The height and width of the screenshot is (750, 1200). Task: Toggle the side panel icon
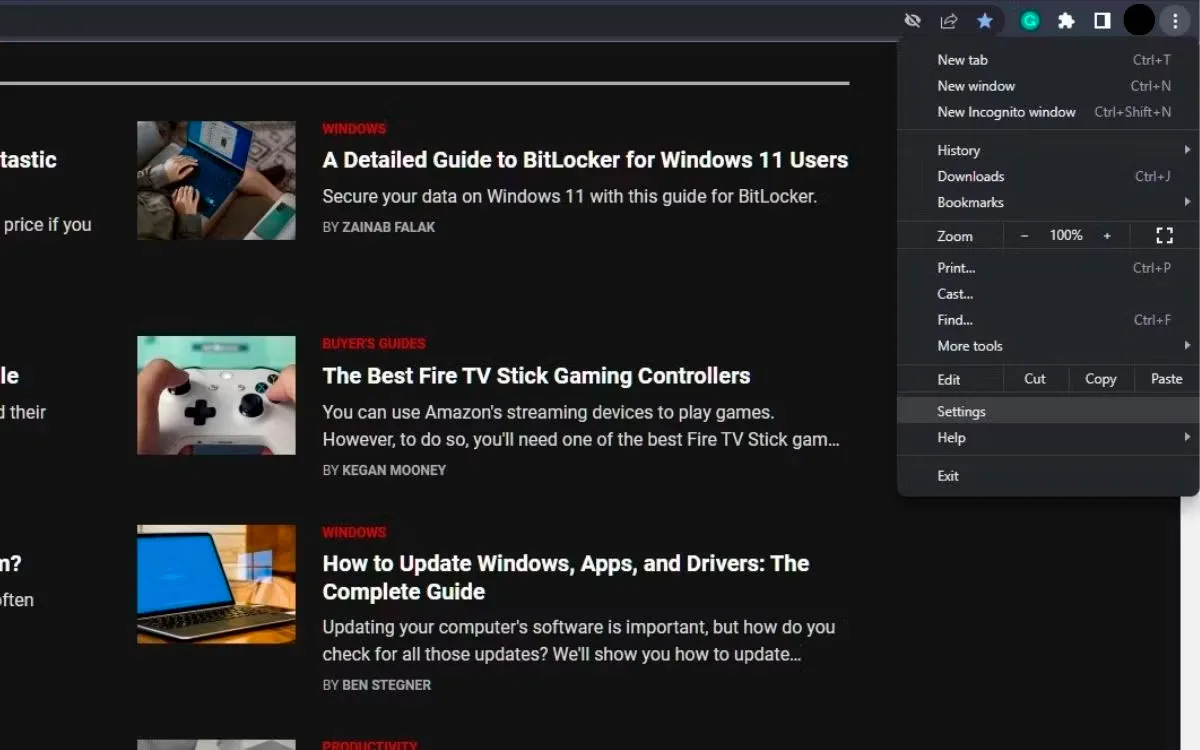pyautogui.click(x=1102, y=20)
